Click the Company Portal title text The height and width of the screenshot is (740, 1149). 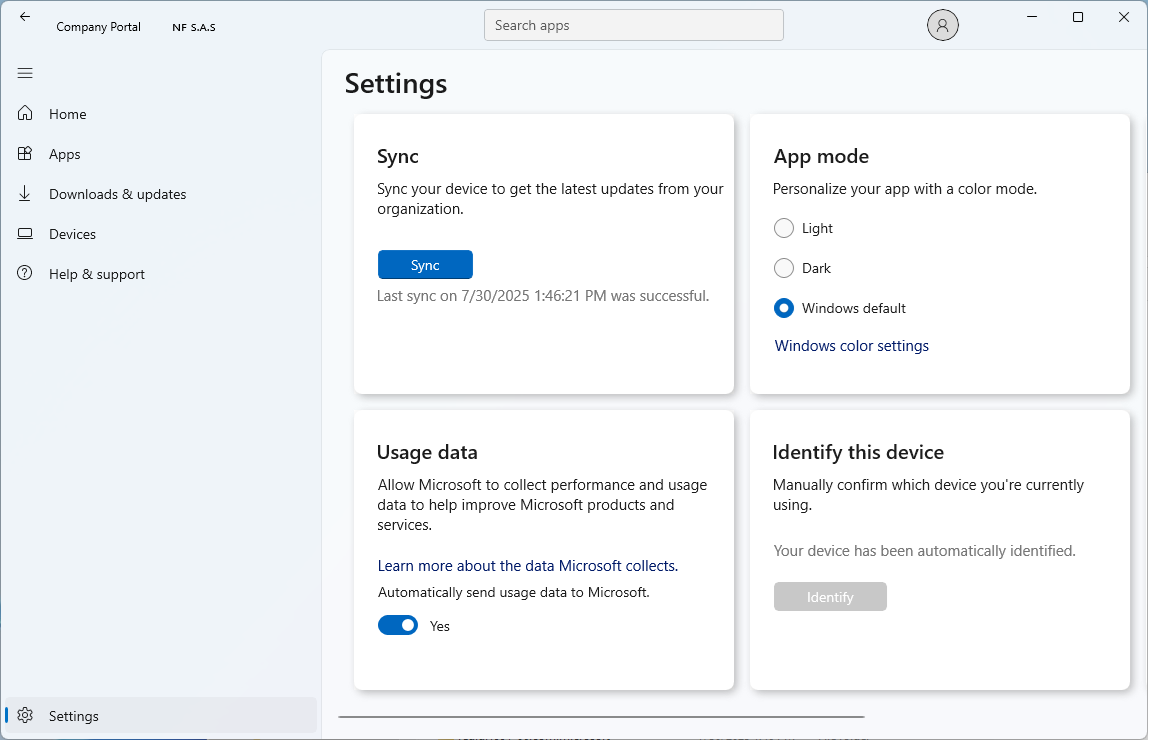[x=98, y=27]
